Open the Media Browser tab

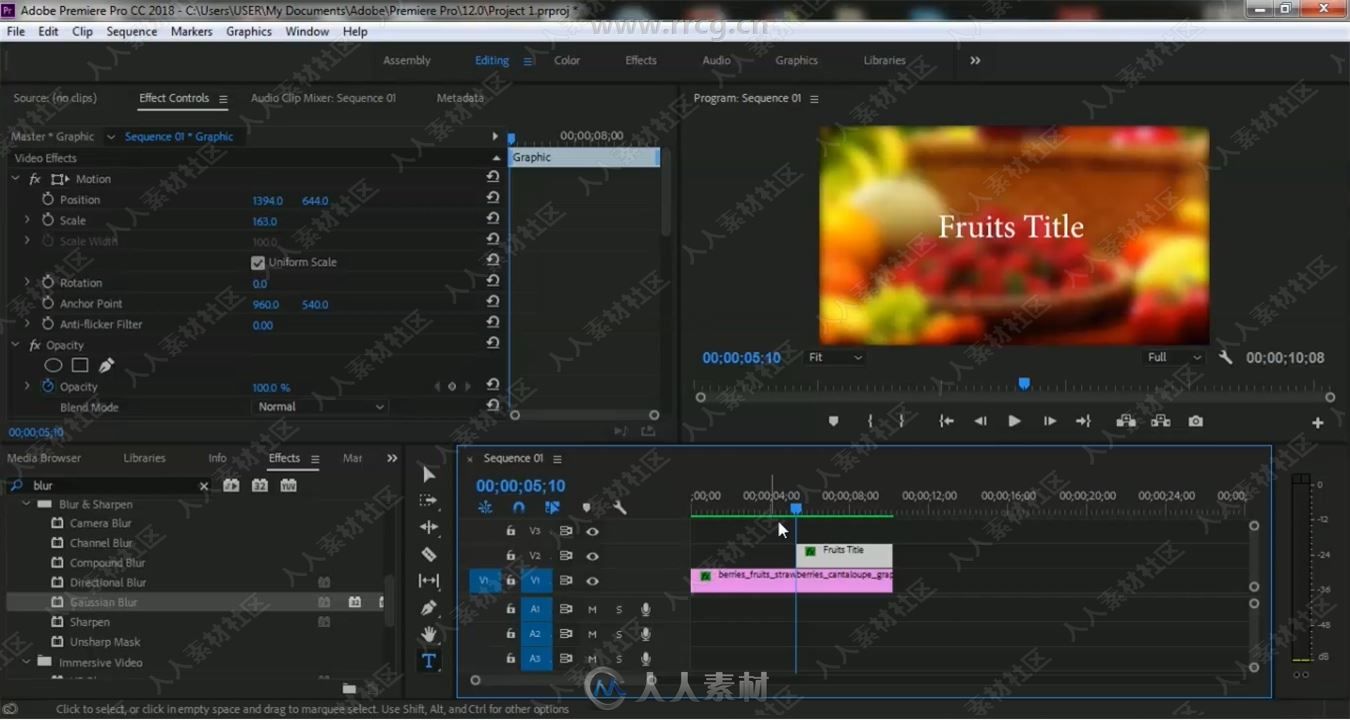pos(44,458)
